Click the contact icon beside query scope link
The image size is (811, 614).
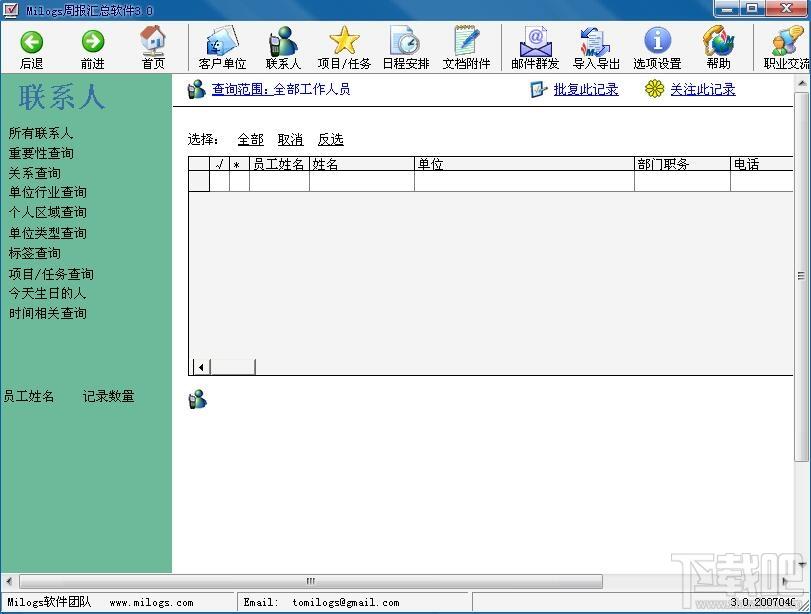197,89
